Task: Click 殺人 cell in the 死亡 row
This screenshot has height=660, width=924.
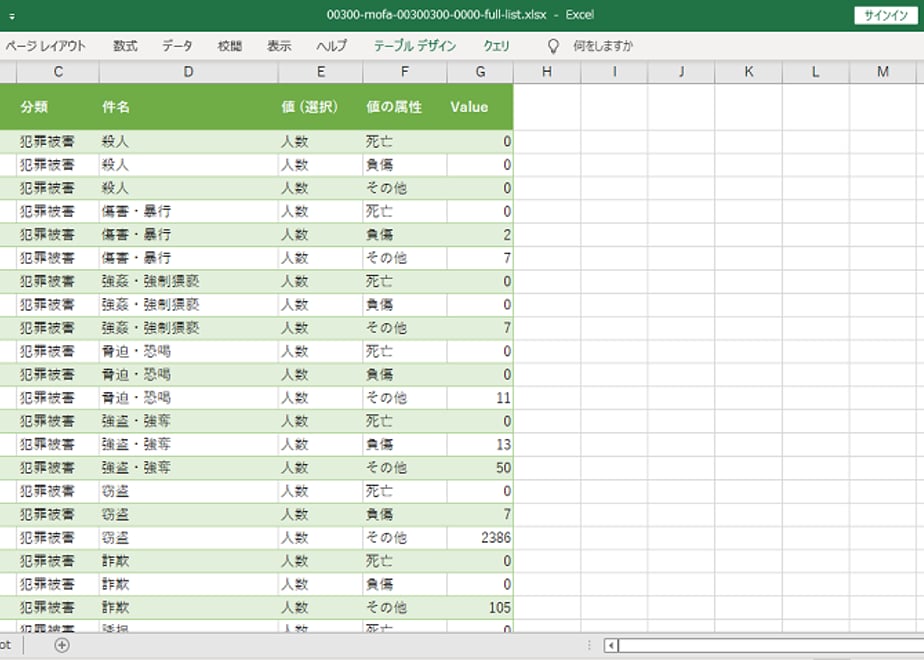Action: [189, 141]
